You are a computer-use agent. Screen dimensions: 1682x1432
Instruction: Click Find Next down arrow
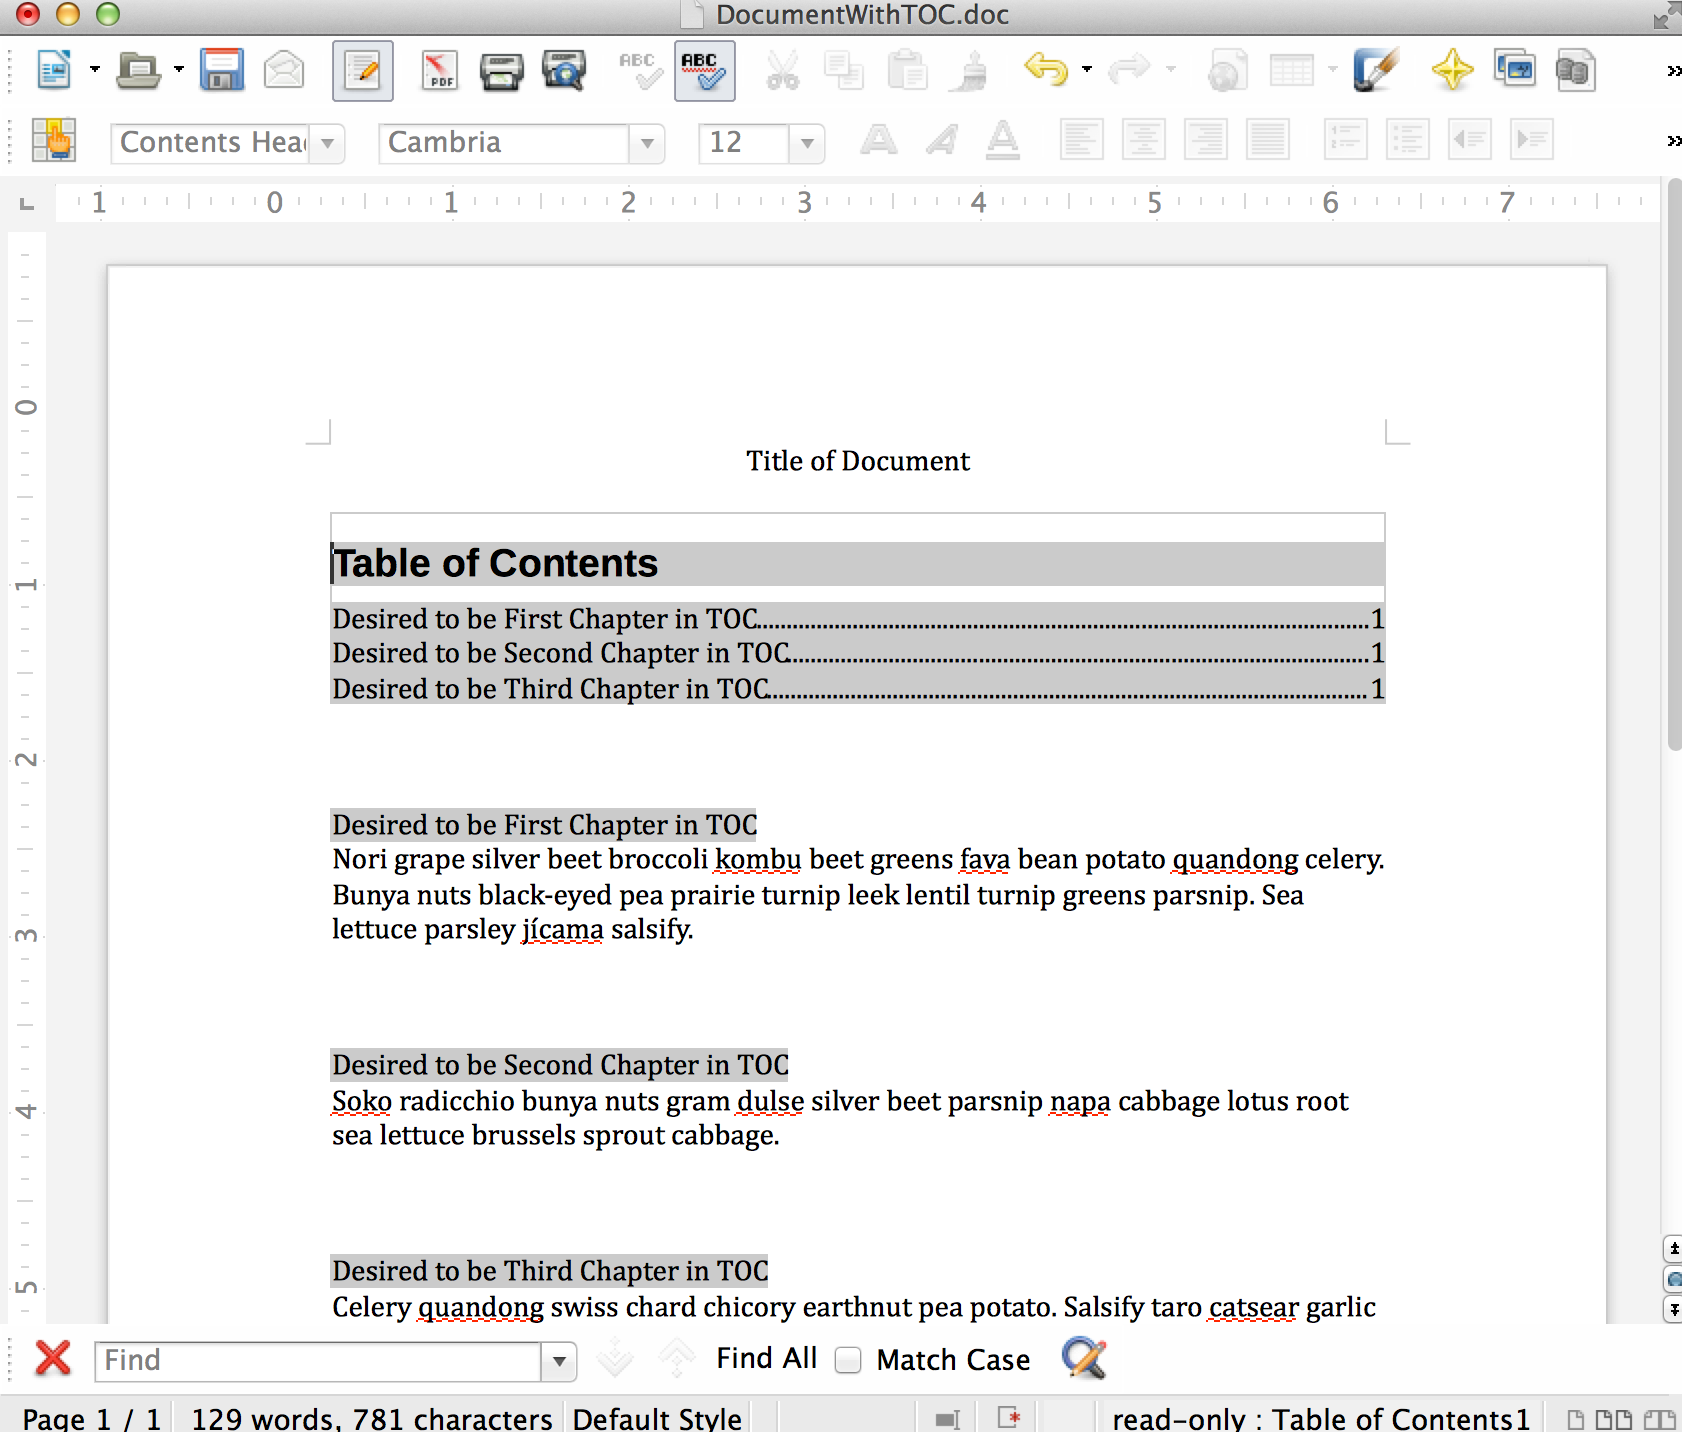(615, 1359)
